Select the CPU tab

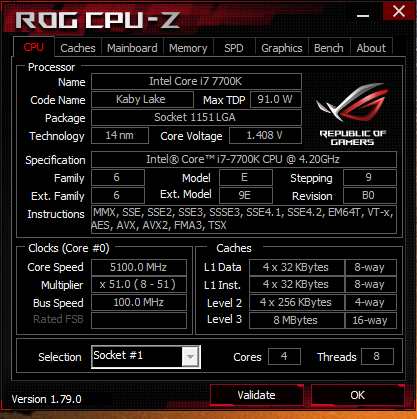pos(34,47)
